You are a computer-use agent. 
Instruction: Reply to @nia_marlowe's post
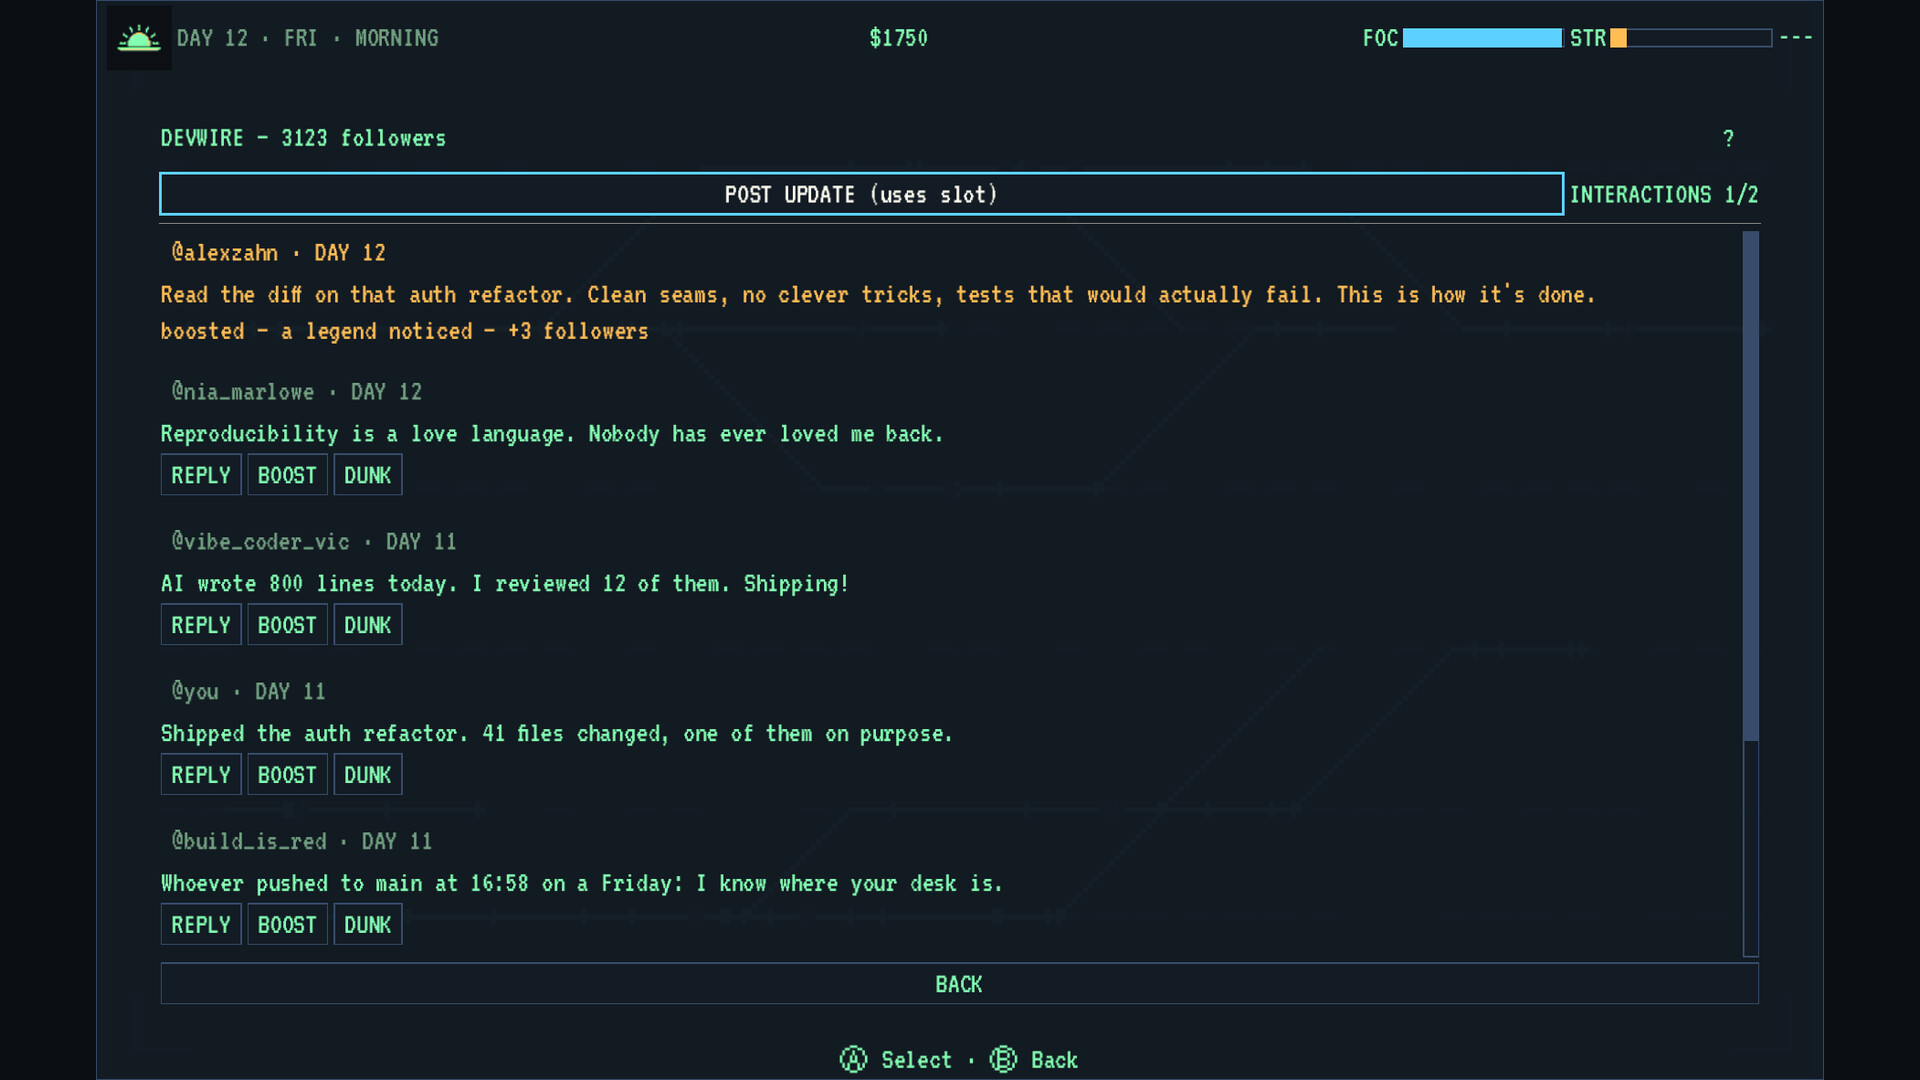(201, 475)
